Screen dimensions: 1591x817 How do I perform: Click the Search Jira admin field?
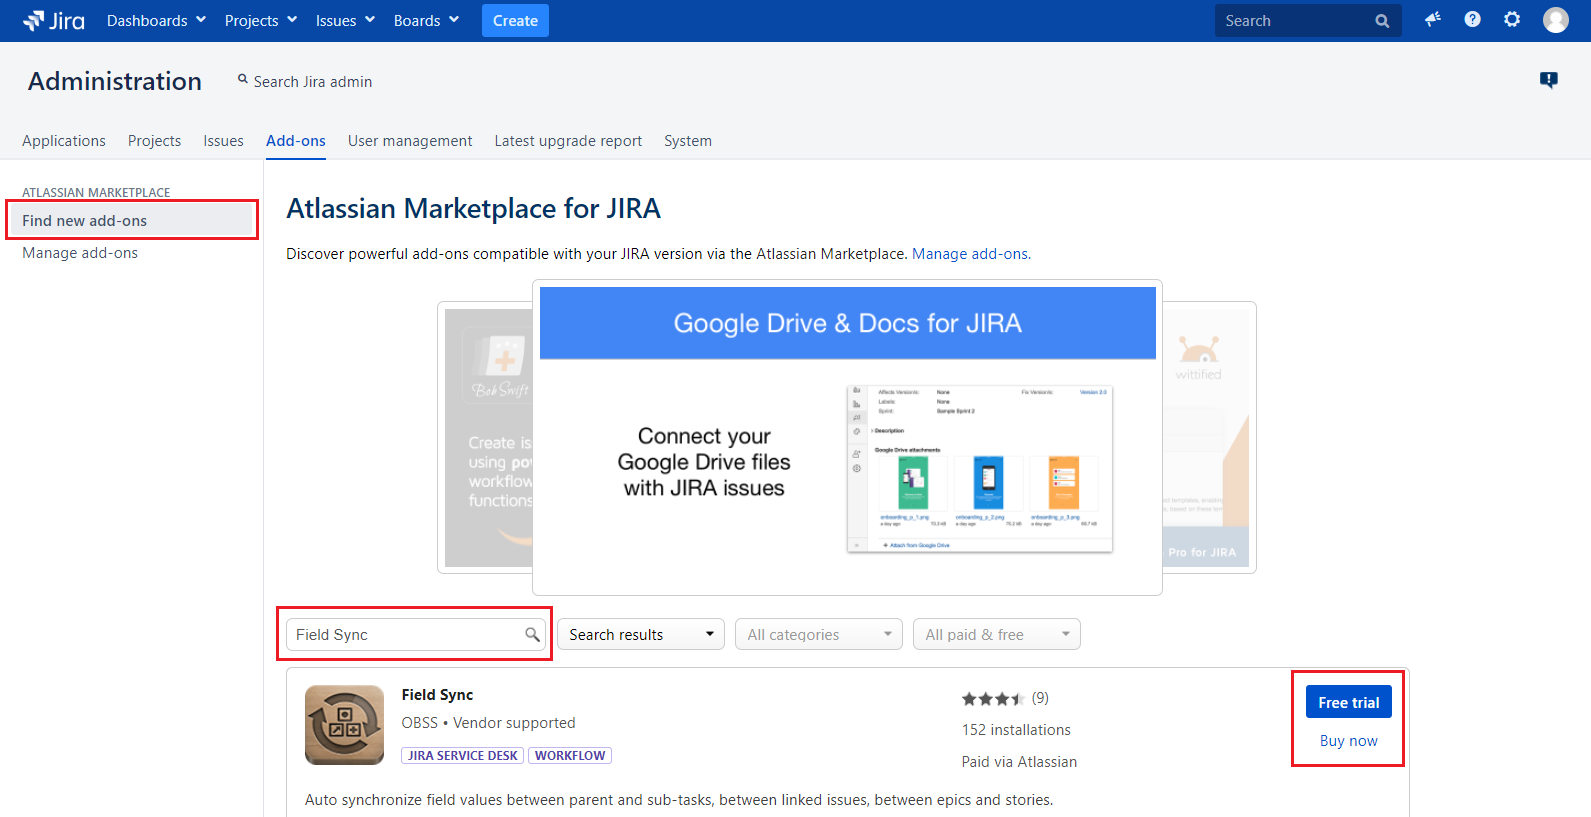312,82
